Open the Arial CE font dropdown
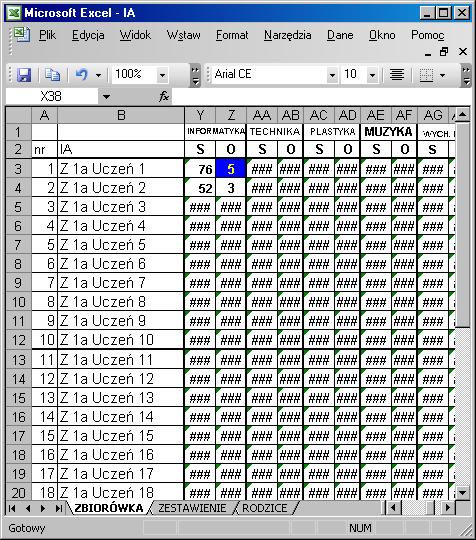 click(332, 75)
